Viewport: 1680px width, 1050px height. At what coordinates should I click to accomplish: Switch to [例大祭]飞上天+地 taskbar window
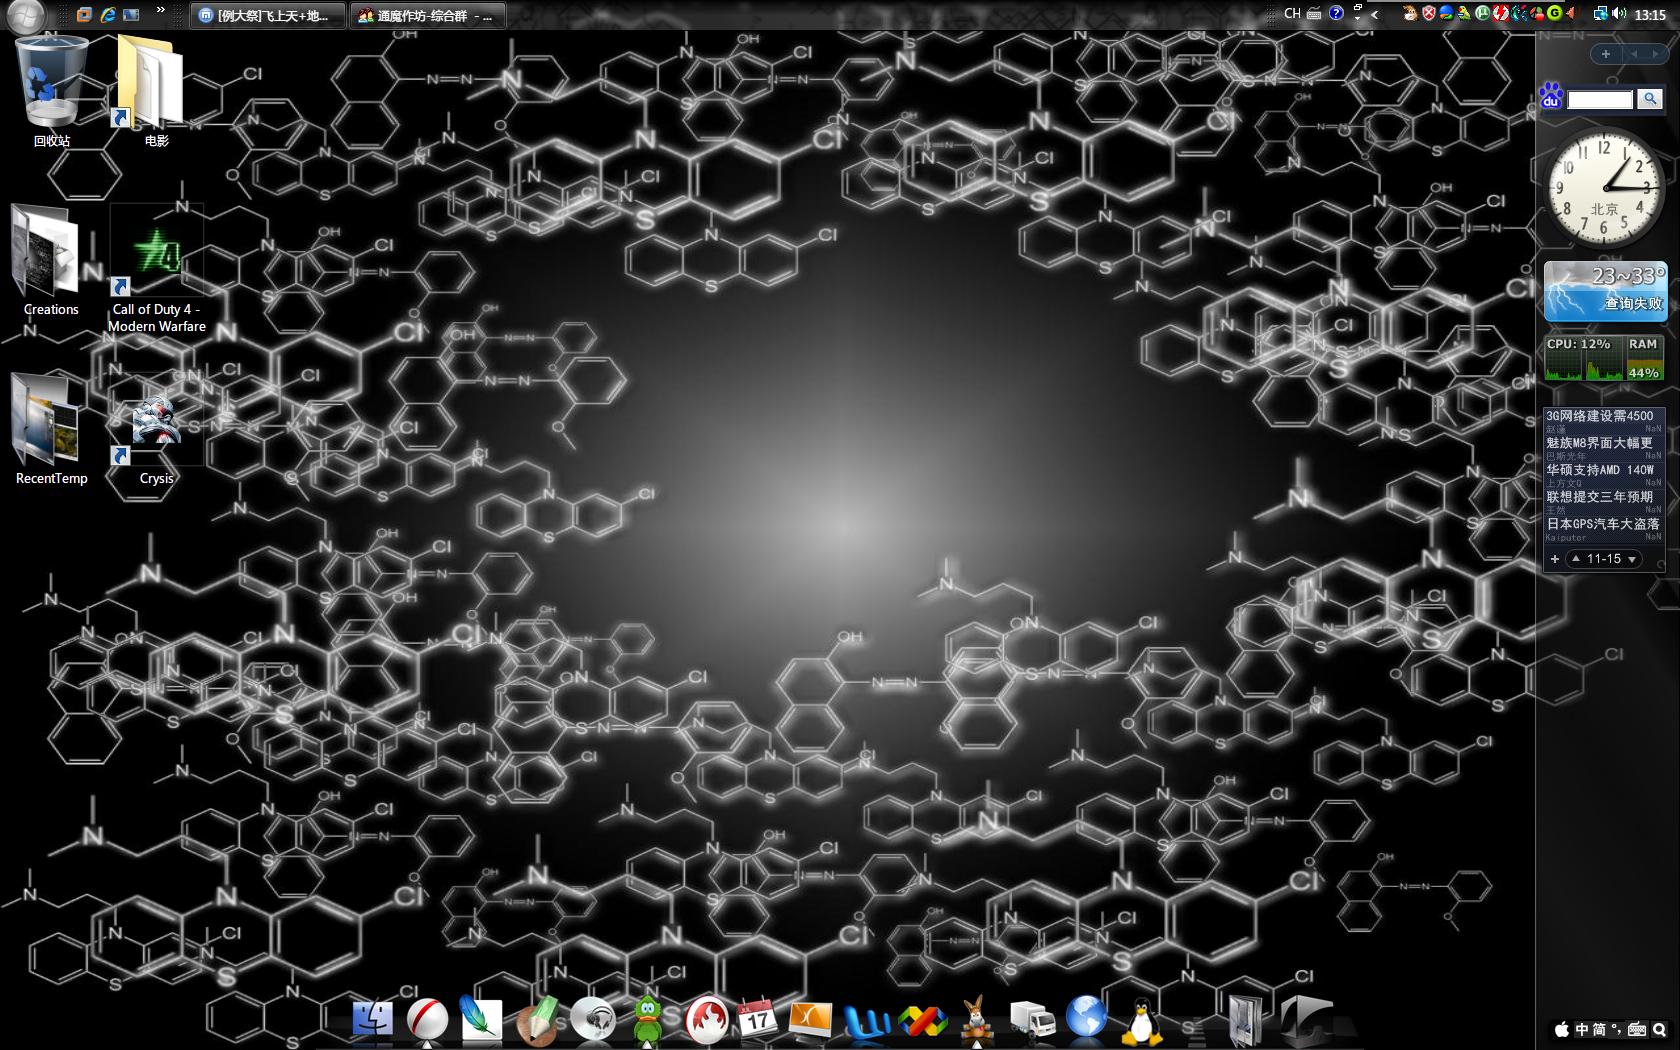[269, 16]
